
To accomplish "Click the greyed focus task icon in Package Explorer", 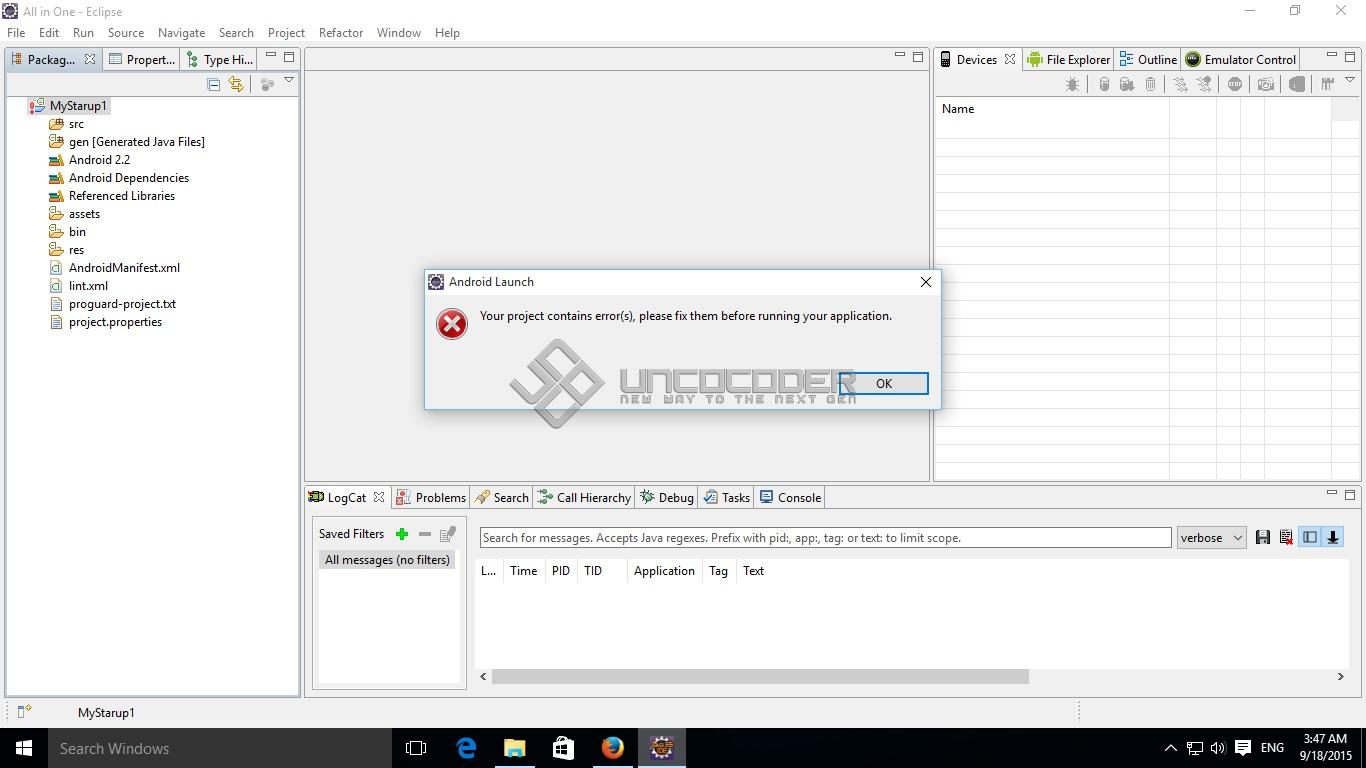I will pyautogui.click(x=267, y=85).
